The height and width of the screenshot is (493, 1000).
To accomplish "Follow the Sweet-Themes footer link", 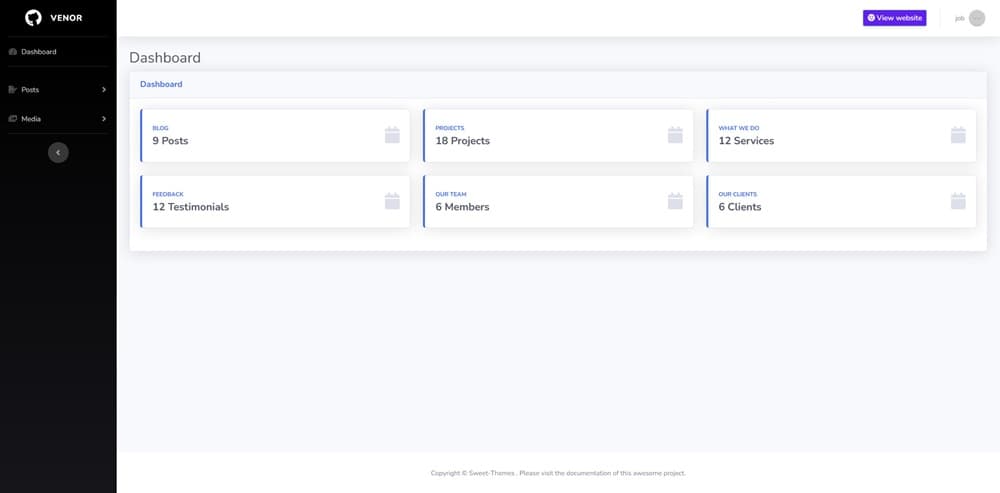I will tap(492, 473).
